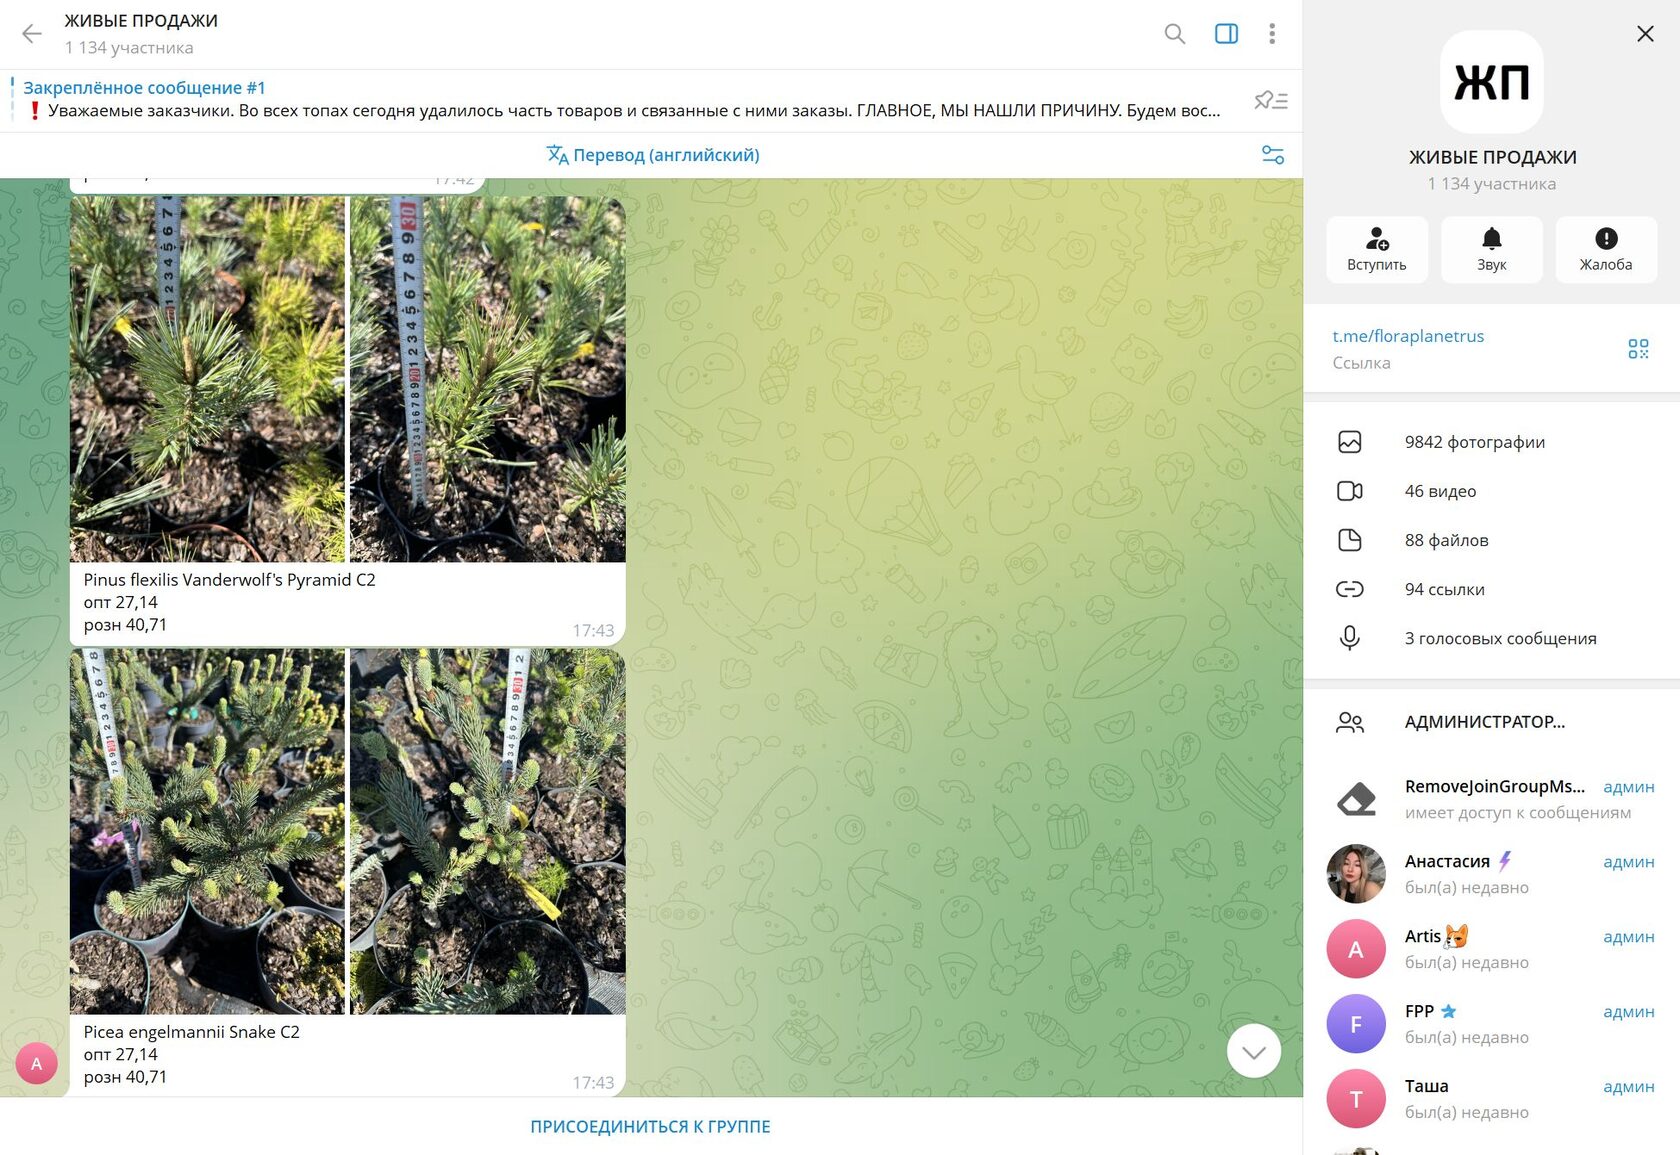Go back with the arrow icon
Viewport: 1680px width, 1155px height.
(x=32, y=34)
